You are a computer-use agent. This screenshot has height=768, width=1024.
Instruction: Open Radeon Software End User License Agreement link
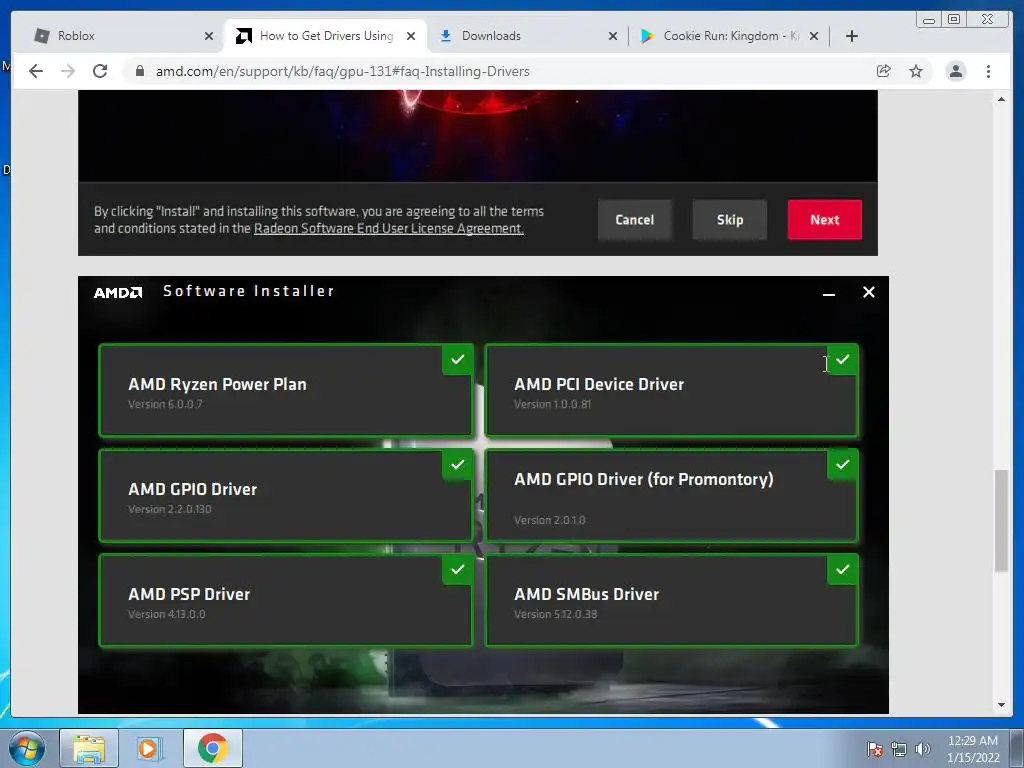click(389, 229)
